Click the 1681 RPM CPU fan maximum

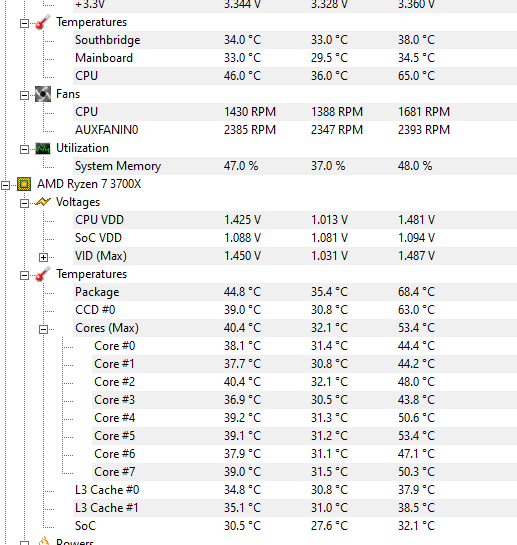point(424,112)
